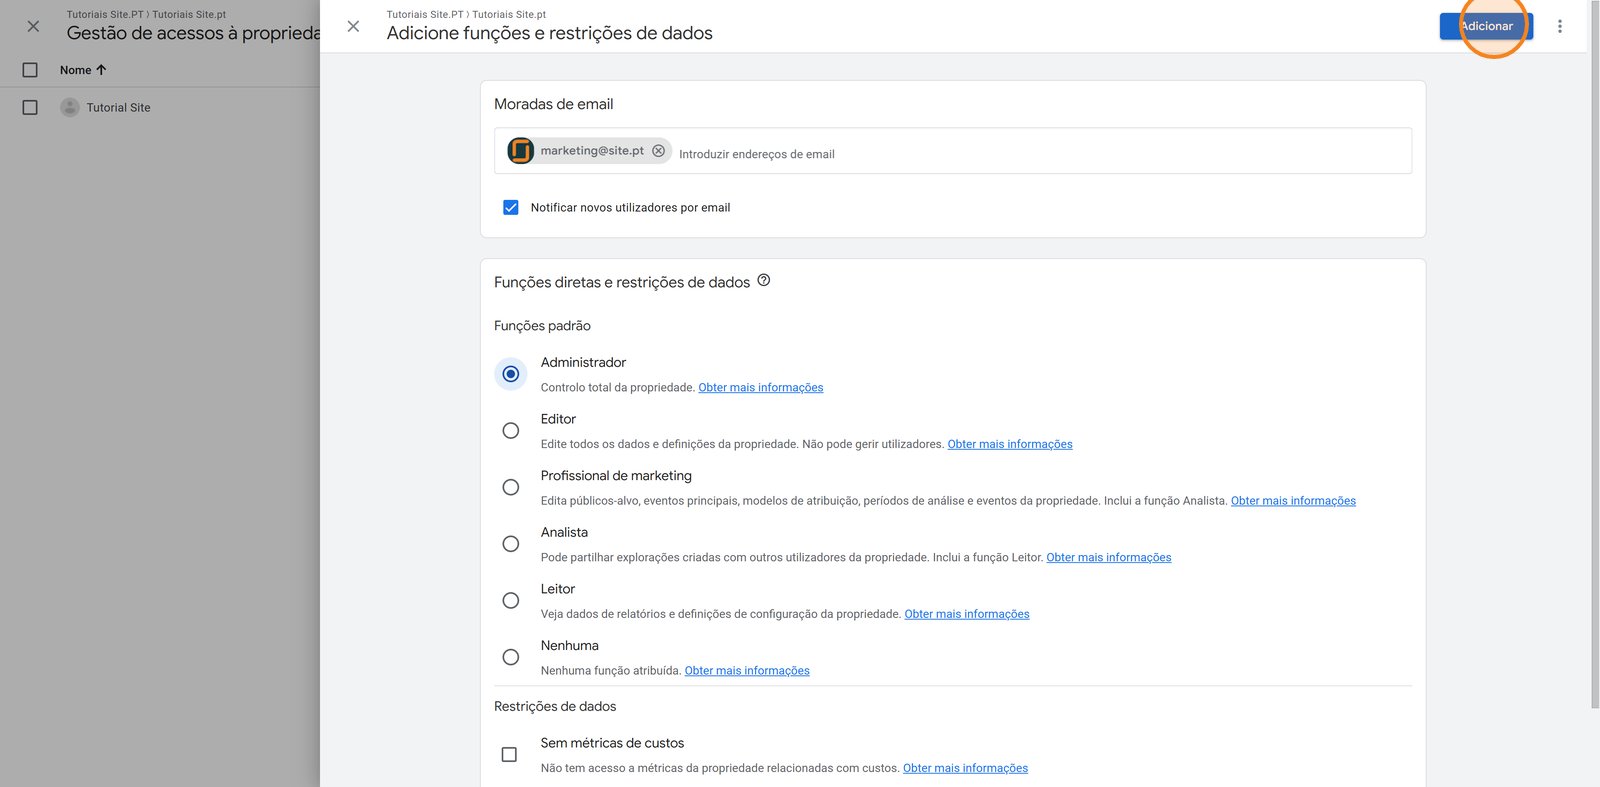Click the Tutorial Site user avatar
Image resolution: width=1600 pixels, height=787 pixels.
(x=69, y=107)
